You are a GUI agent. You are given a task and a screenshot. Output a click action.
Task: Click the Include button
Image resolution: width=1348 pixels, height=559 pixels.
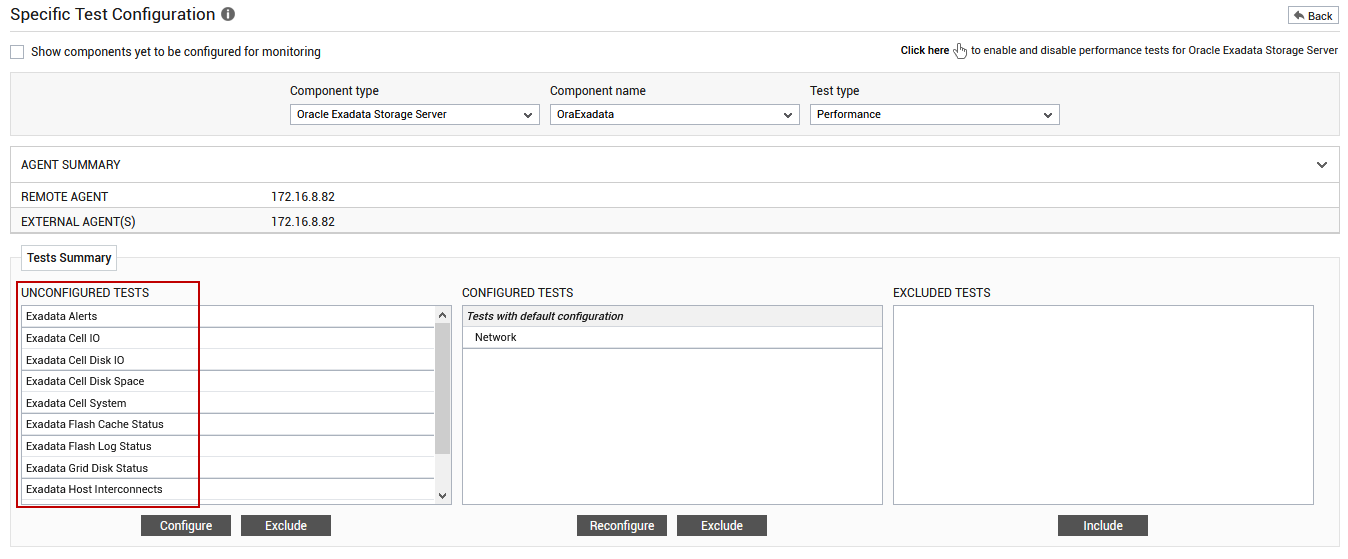pos(1103,526)
